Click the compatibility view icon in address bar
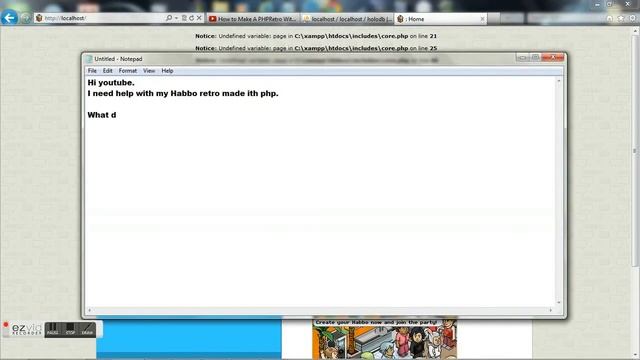 [x=184, y=18]
